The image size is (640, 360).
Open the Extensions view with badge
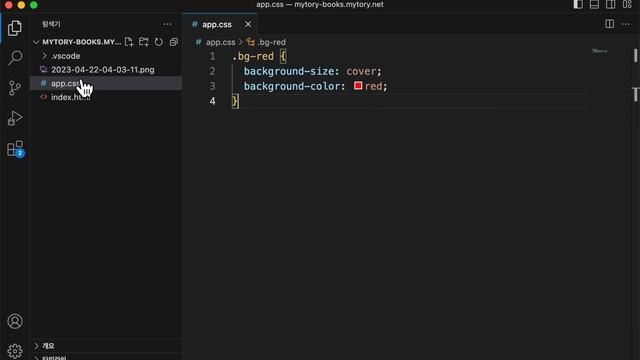tap(16, 149)
